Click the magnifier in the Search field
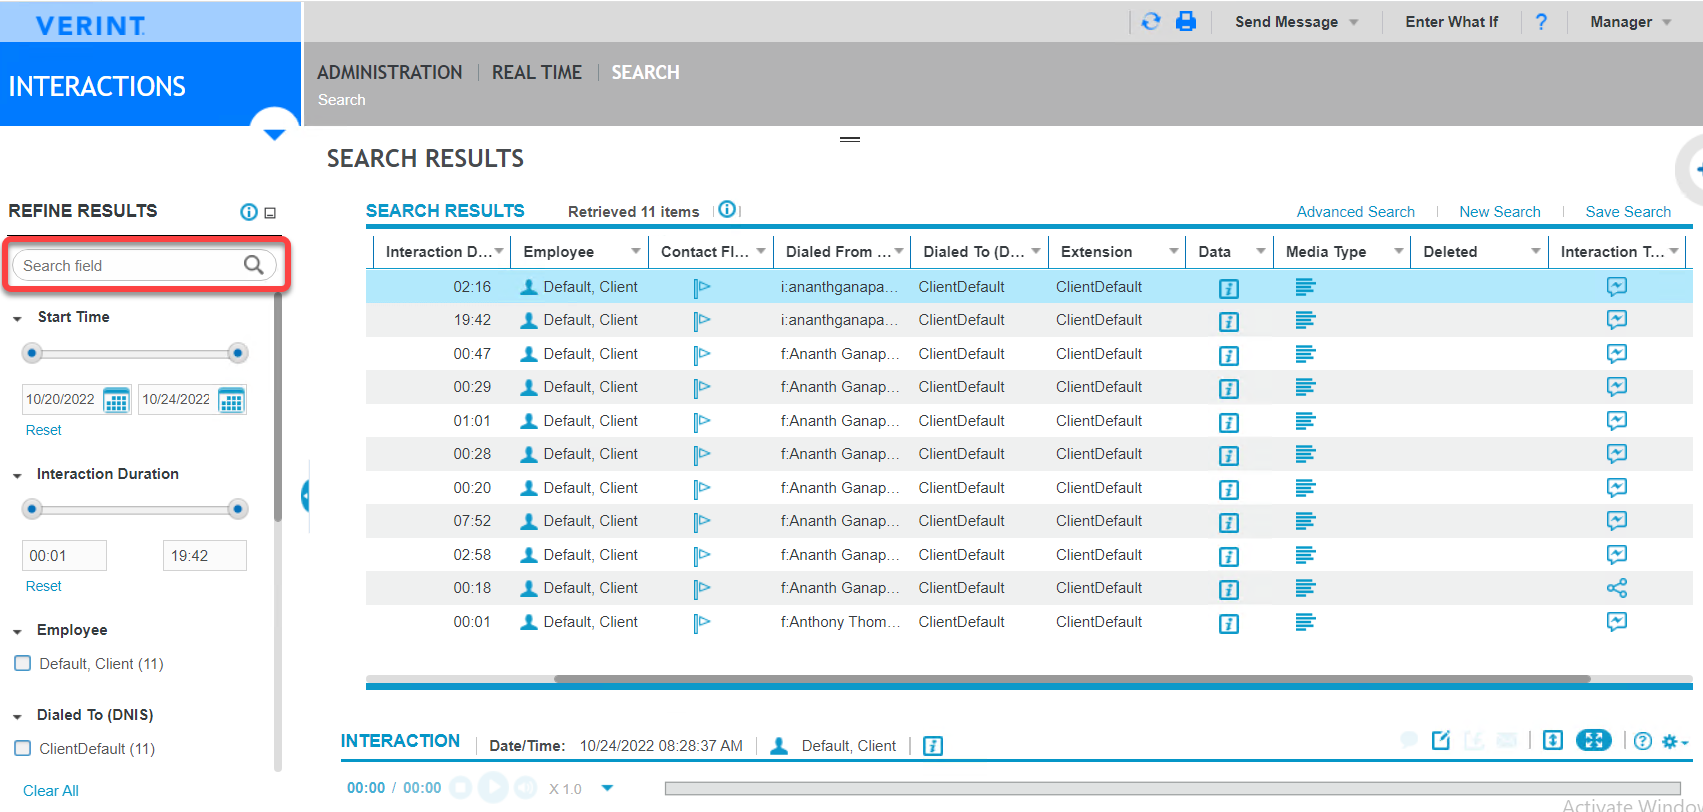Screen dimensions: 1703x812 [254, 265]
